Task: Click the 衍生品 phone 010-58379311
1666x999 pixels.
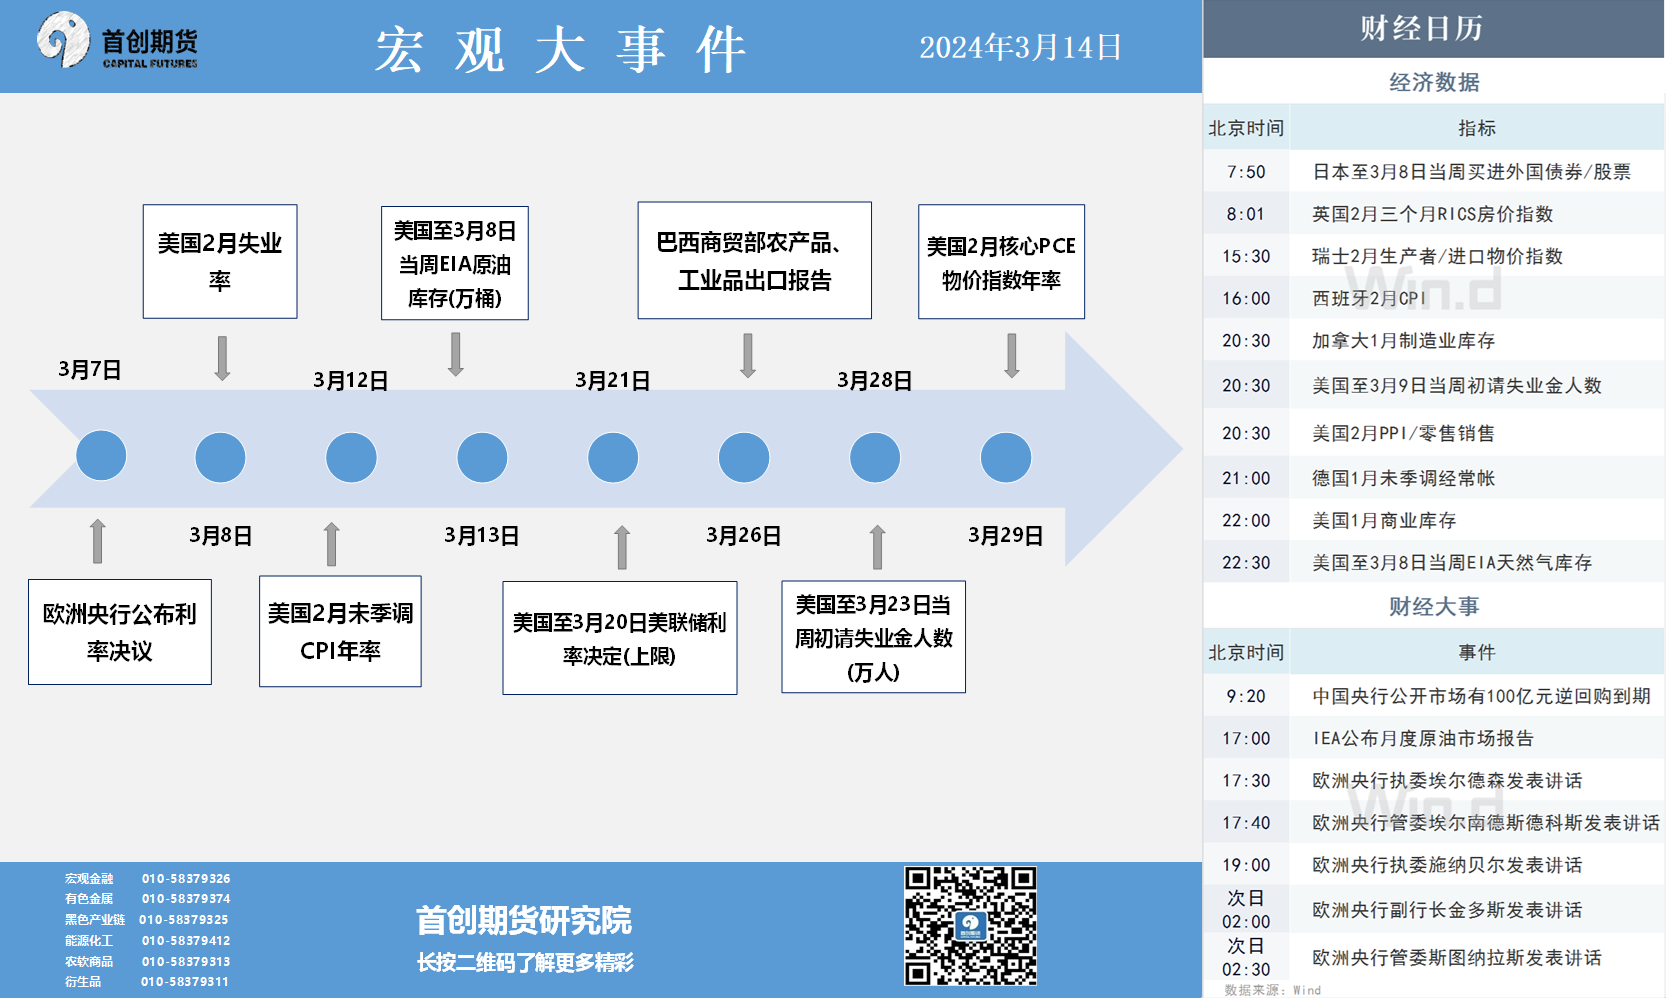Action: 185,981
